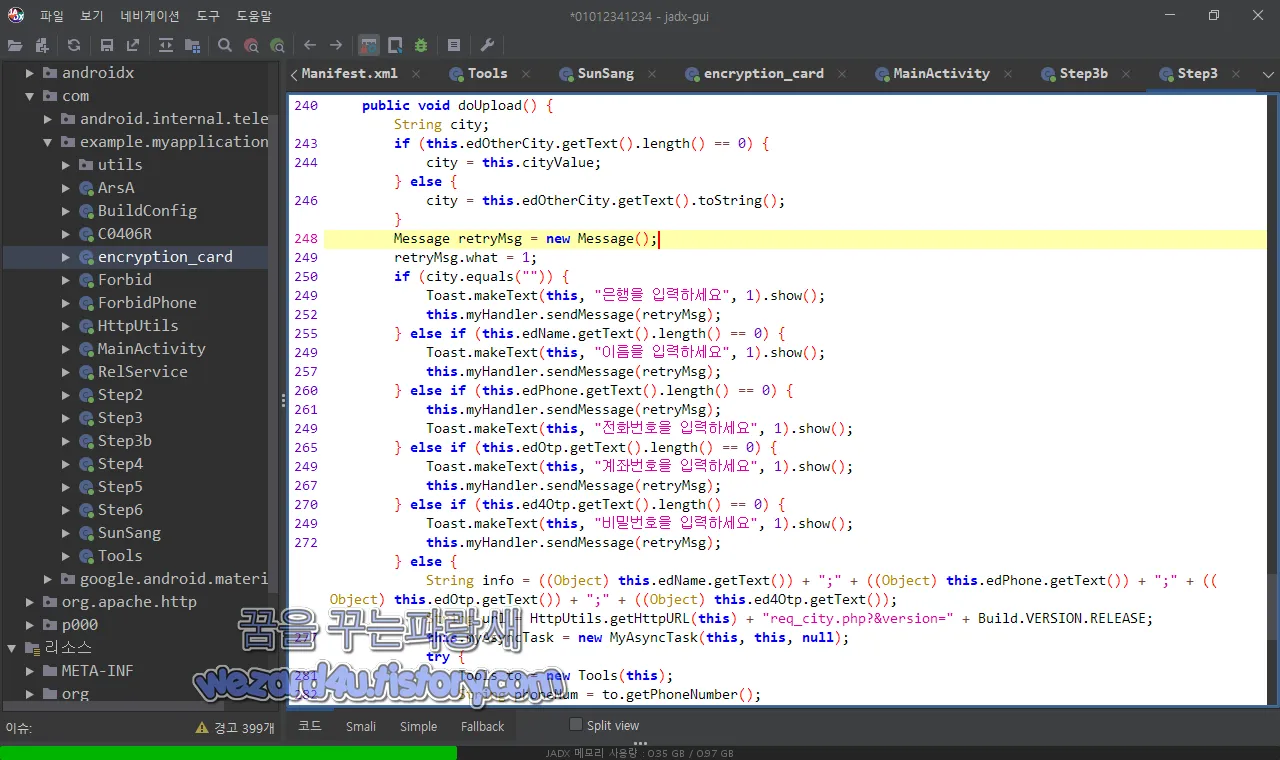This screenshot has height=760, width=1280.
Task: Click the JADX memory usage progress bar
Action: pyautogui.click(x=640, y=753)
